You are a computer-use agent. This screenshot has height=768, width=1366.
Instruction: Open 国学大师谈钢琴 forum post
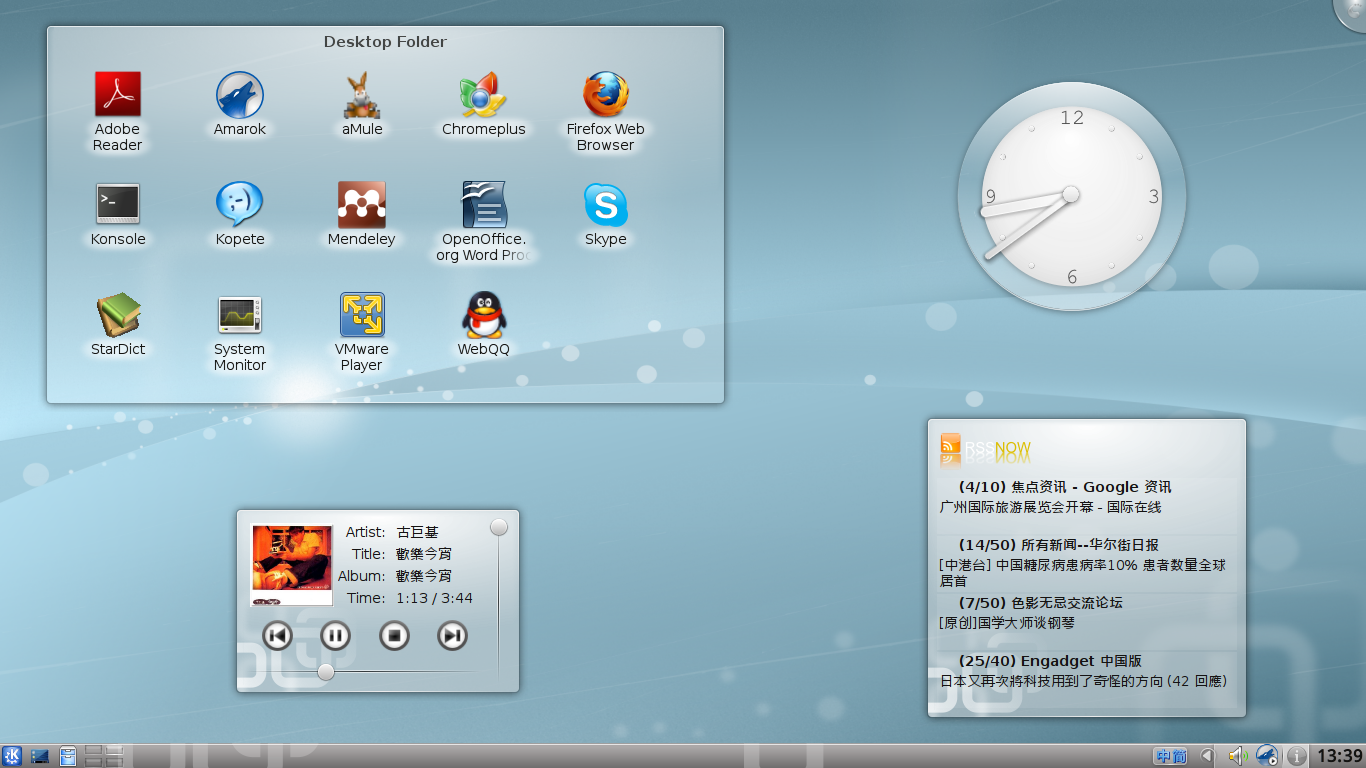[1007, 623]
